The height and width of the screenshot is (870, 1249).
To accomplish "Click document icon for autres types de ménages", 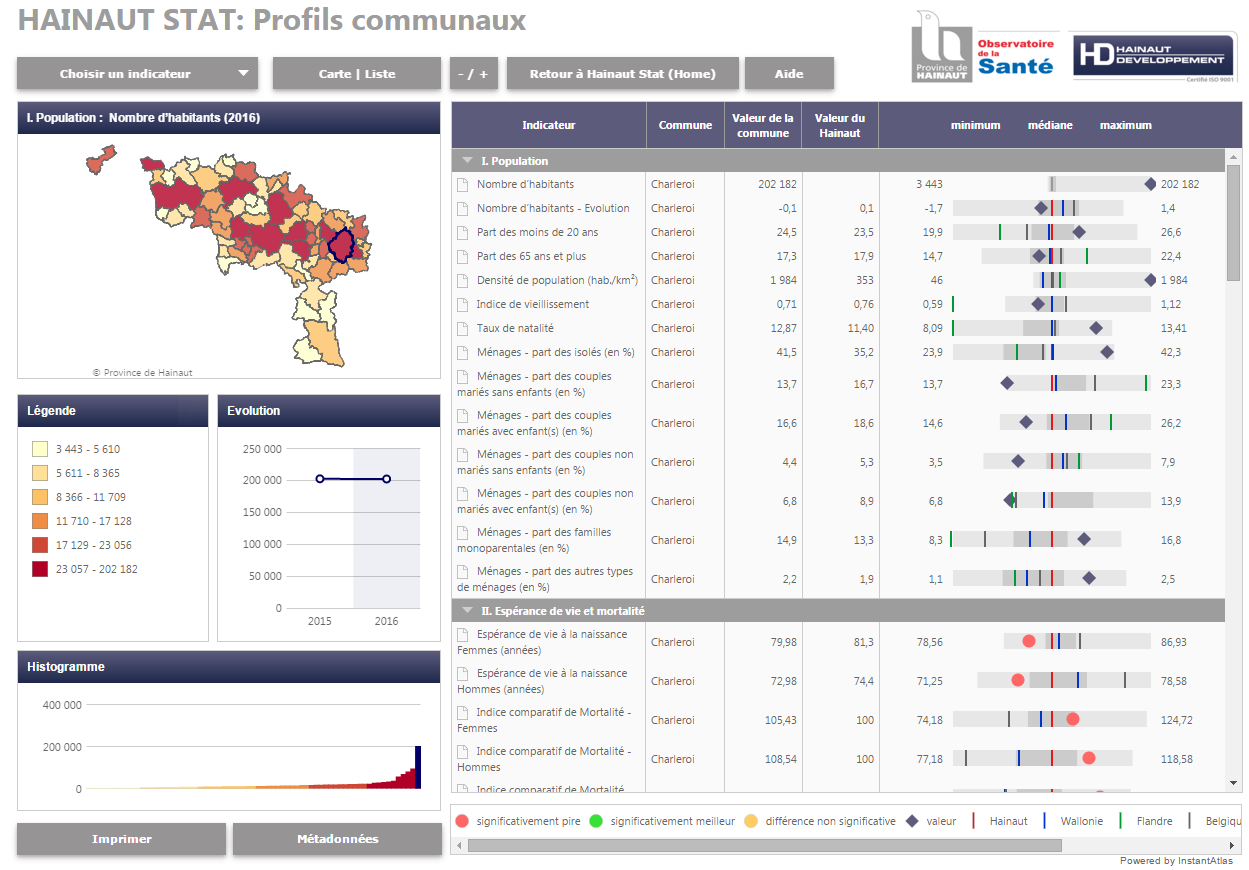I will [463, 571].
